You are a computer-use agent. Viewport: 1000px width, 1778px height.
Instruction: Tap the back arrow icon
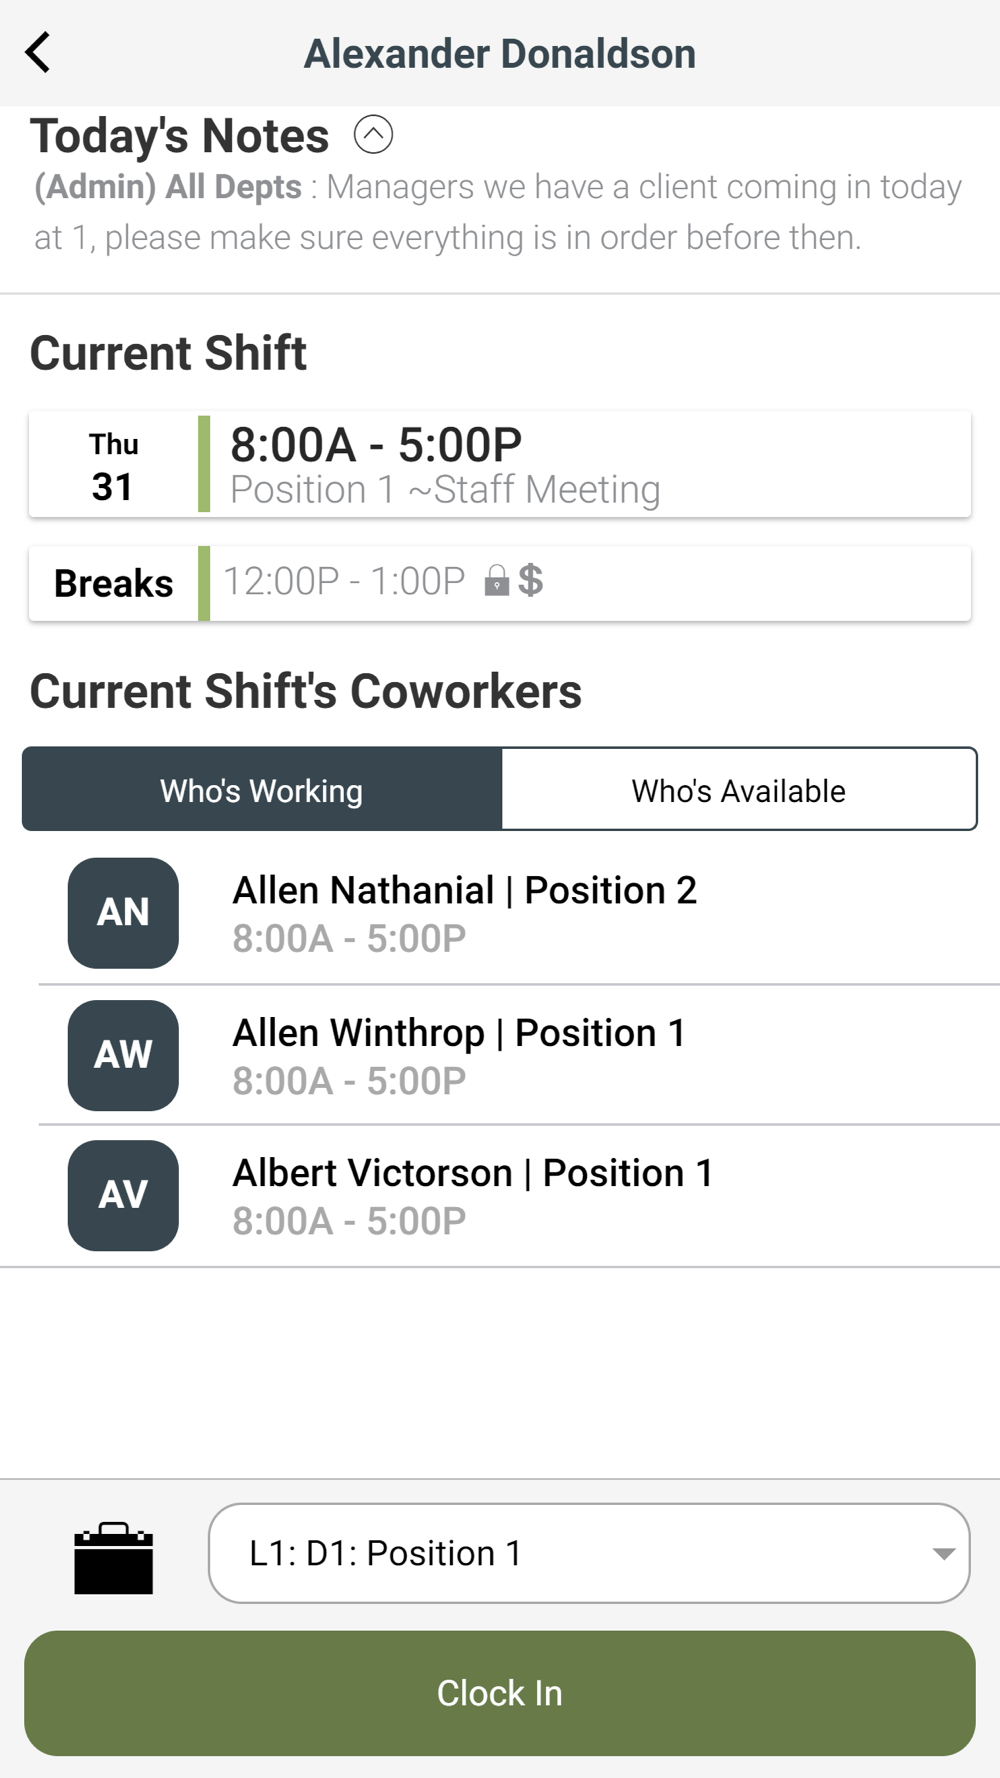pyautogui.click(x=38, y=53)
